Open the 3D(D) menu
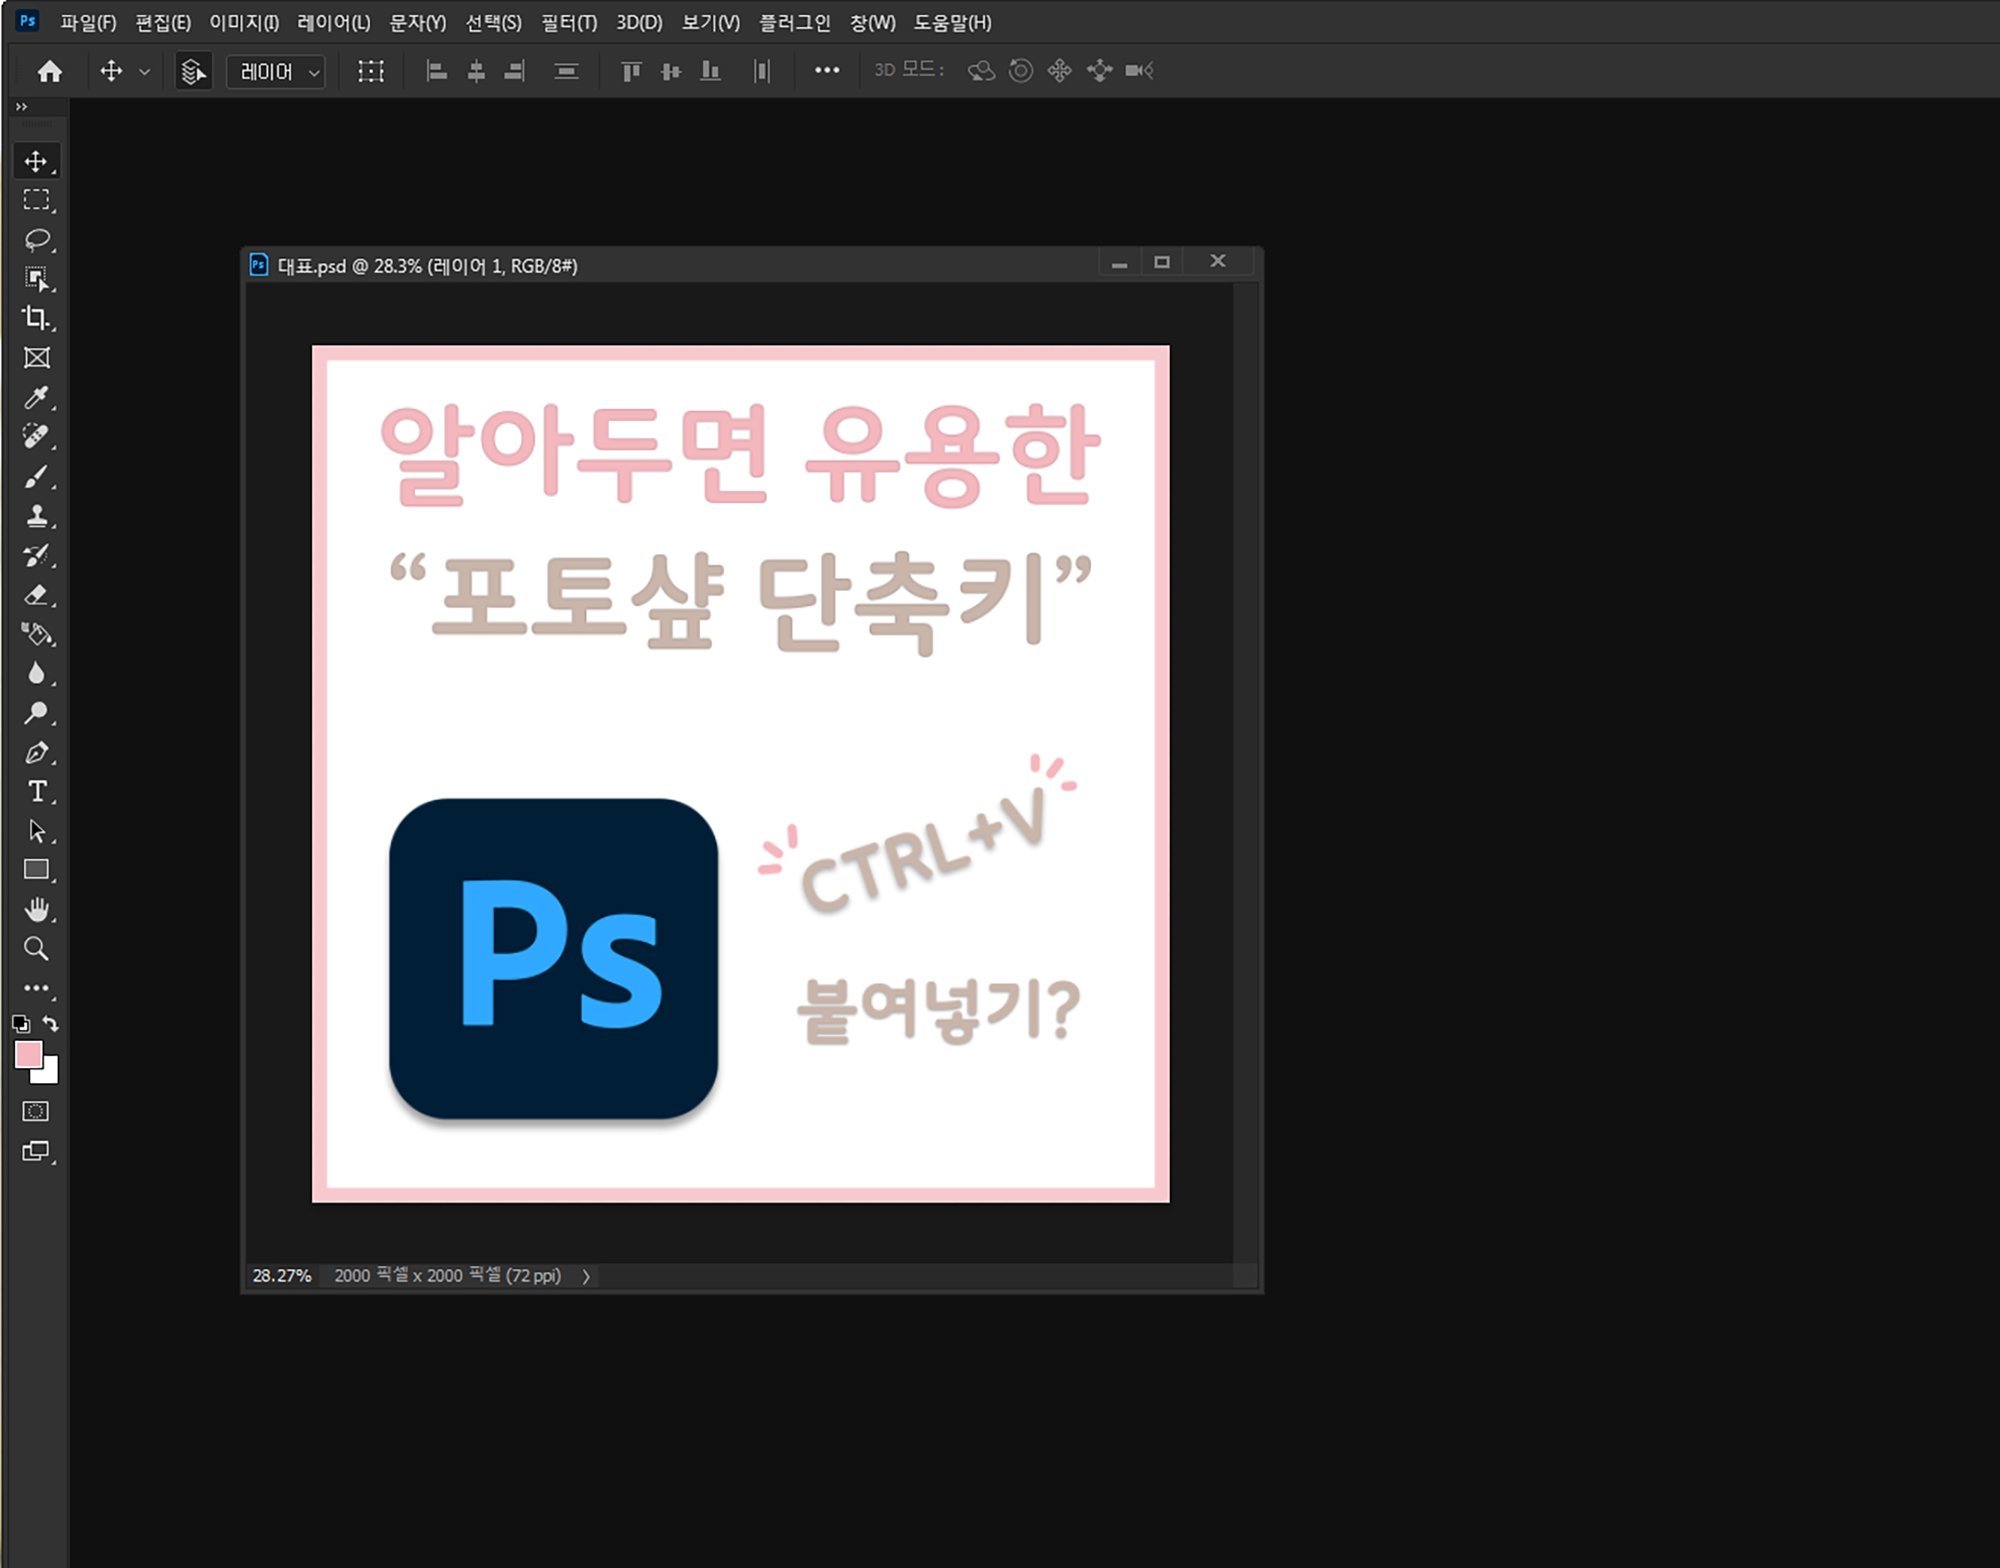The image size is (2000, 1568). click(639, 23)
